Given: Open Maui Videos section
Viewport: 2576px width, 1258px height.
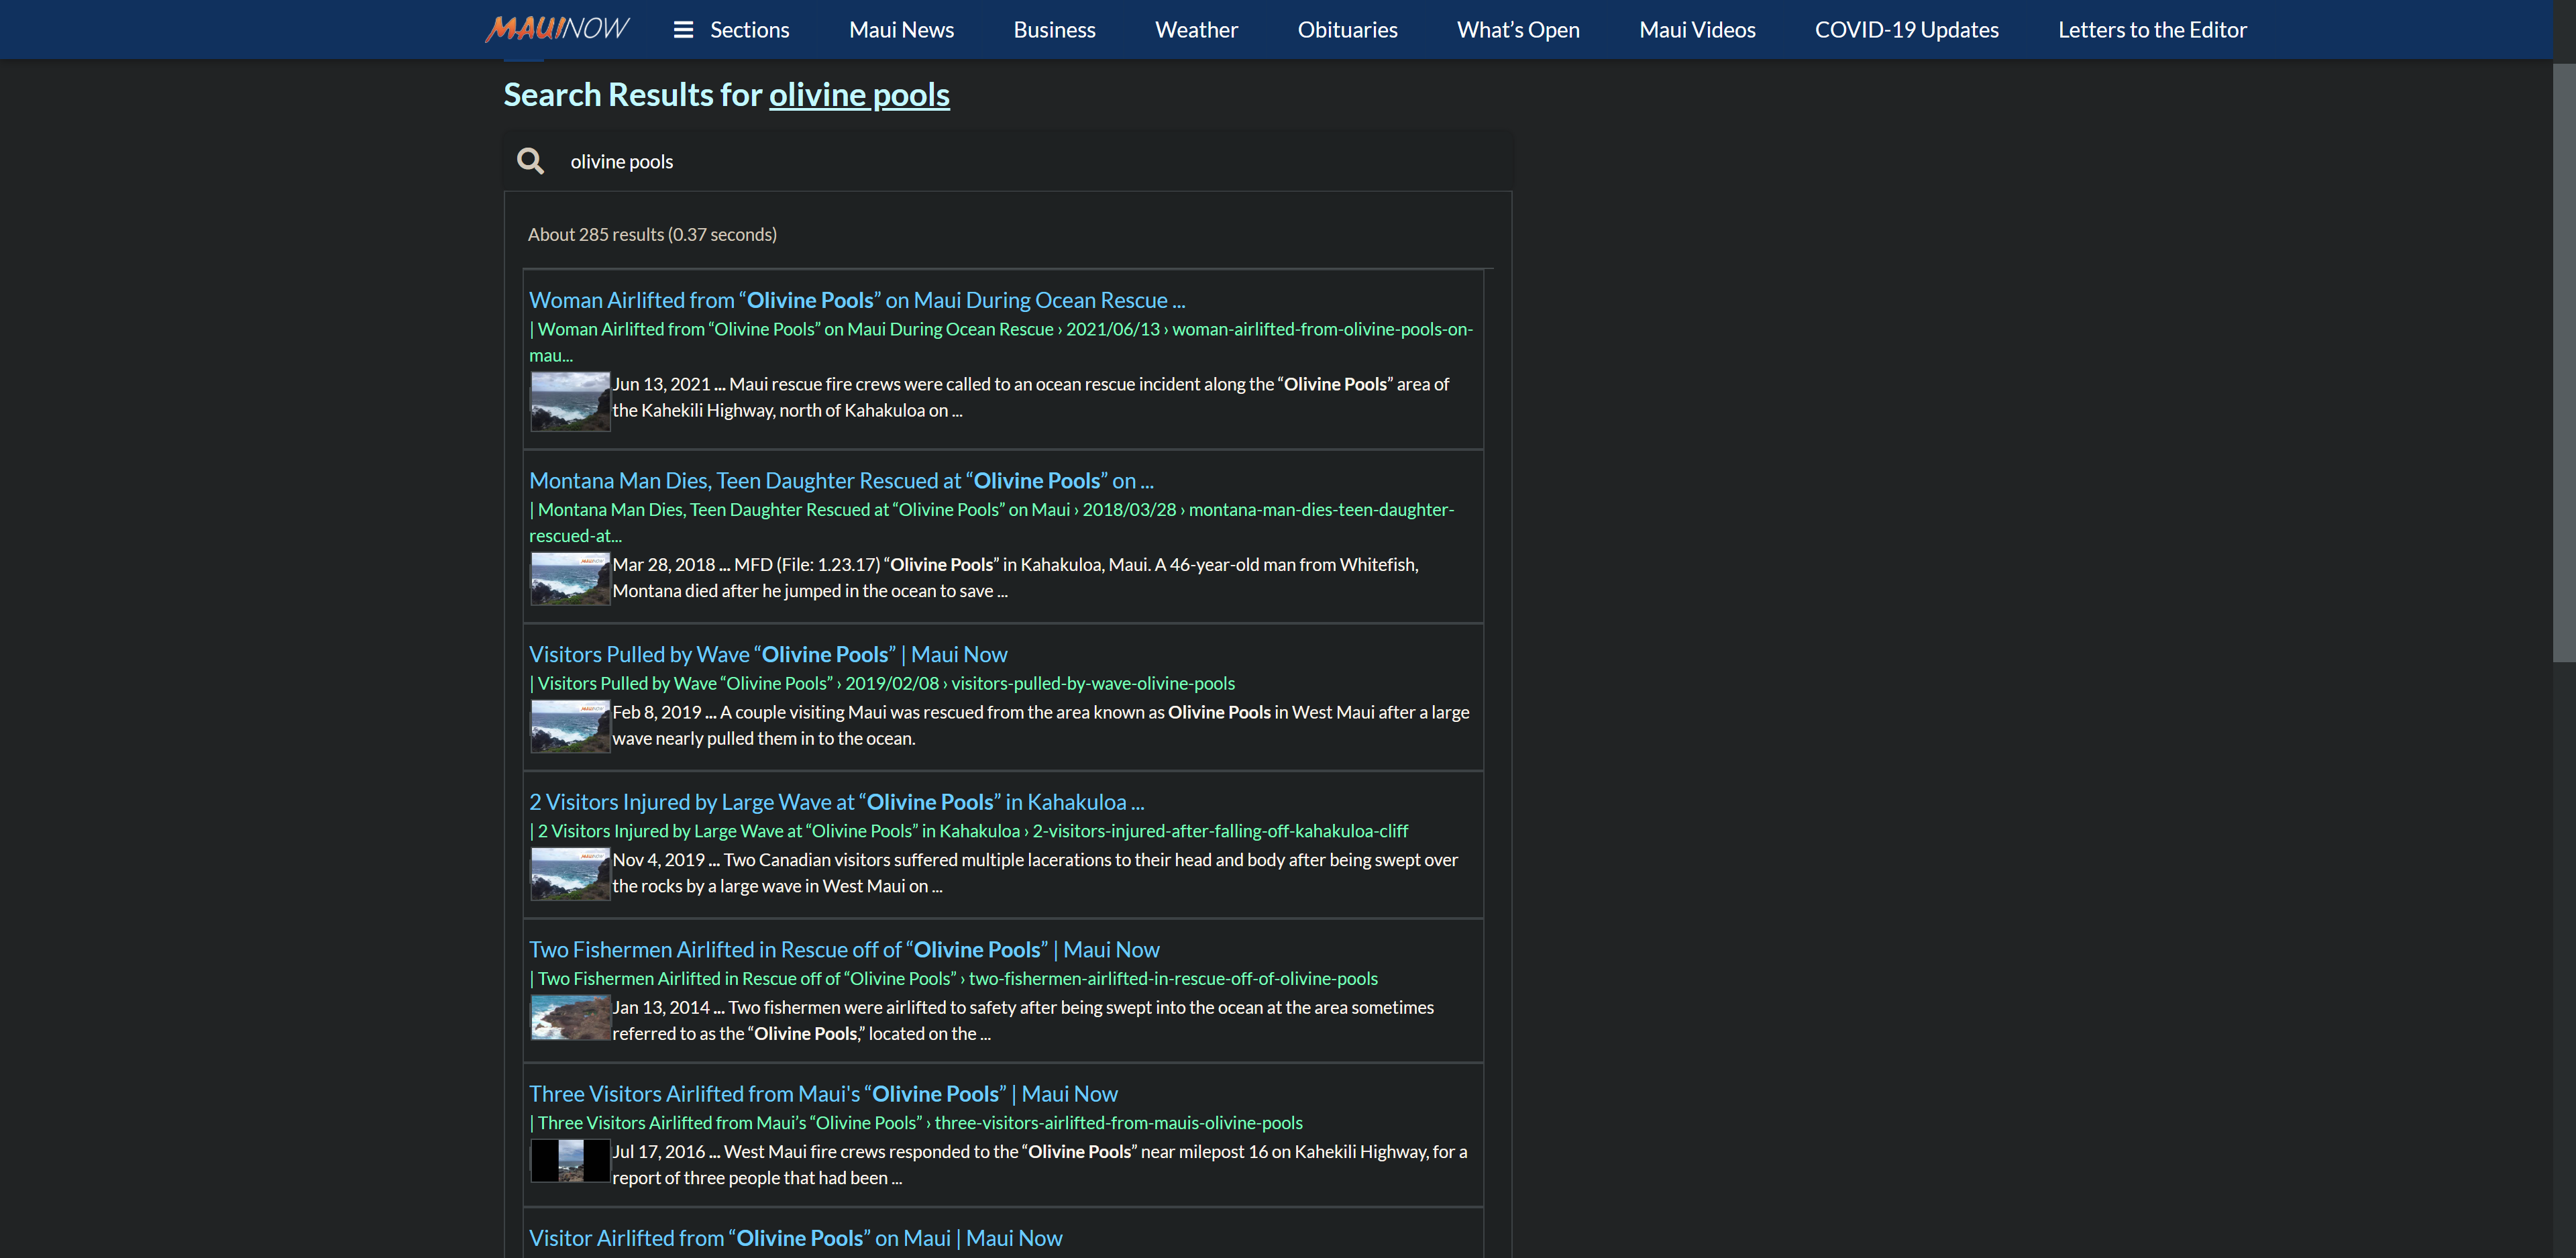Looking at the screenshot, I should [1697, 30].
